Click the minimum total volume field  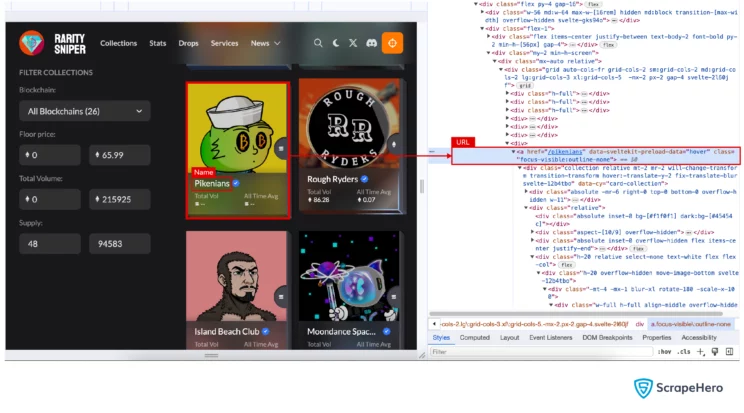[49, 199]
